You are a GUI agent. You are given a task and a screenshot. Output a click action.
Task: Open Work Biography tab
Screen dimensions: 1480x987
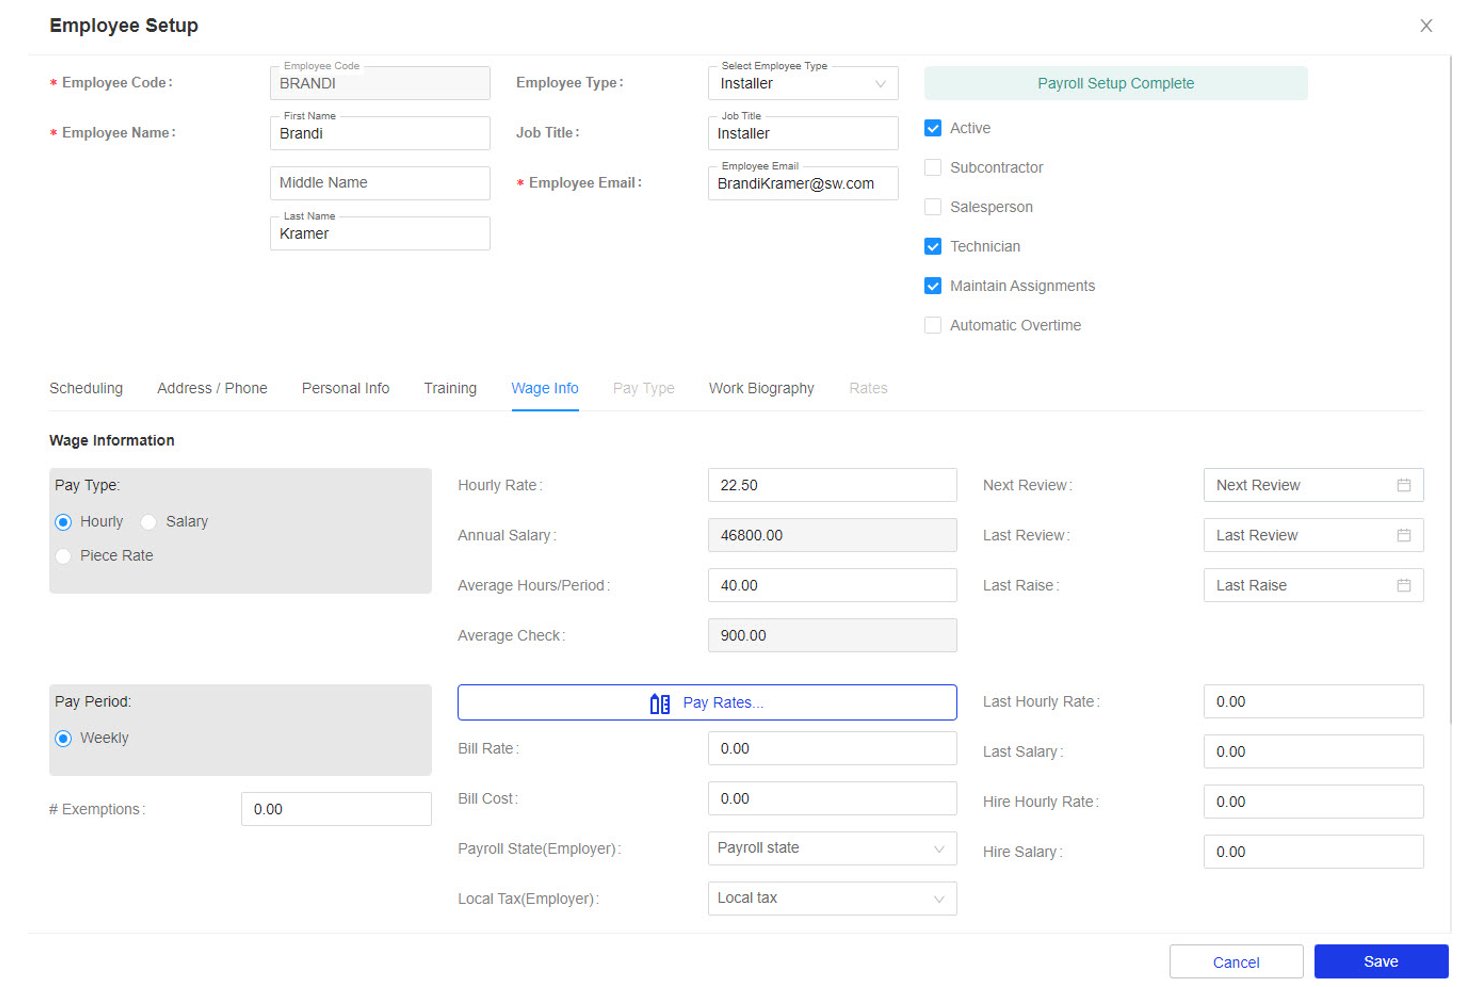pyautogui.click(x=761, y=388)
